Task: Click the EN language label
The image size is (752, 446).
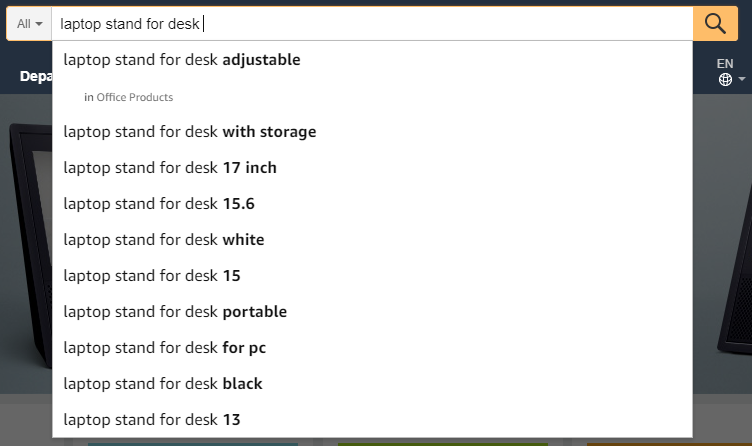Action: pyautogui.click(x=725, y=63)
